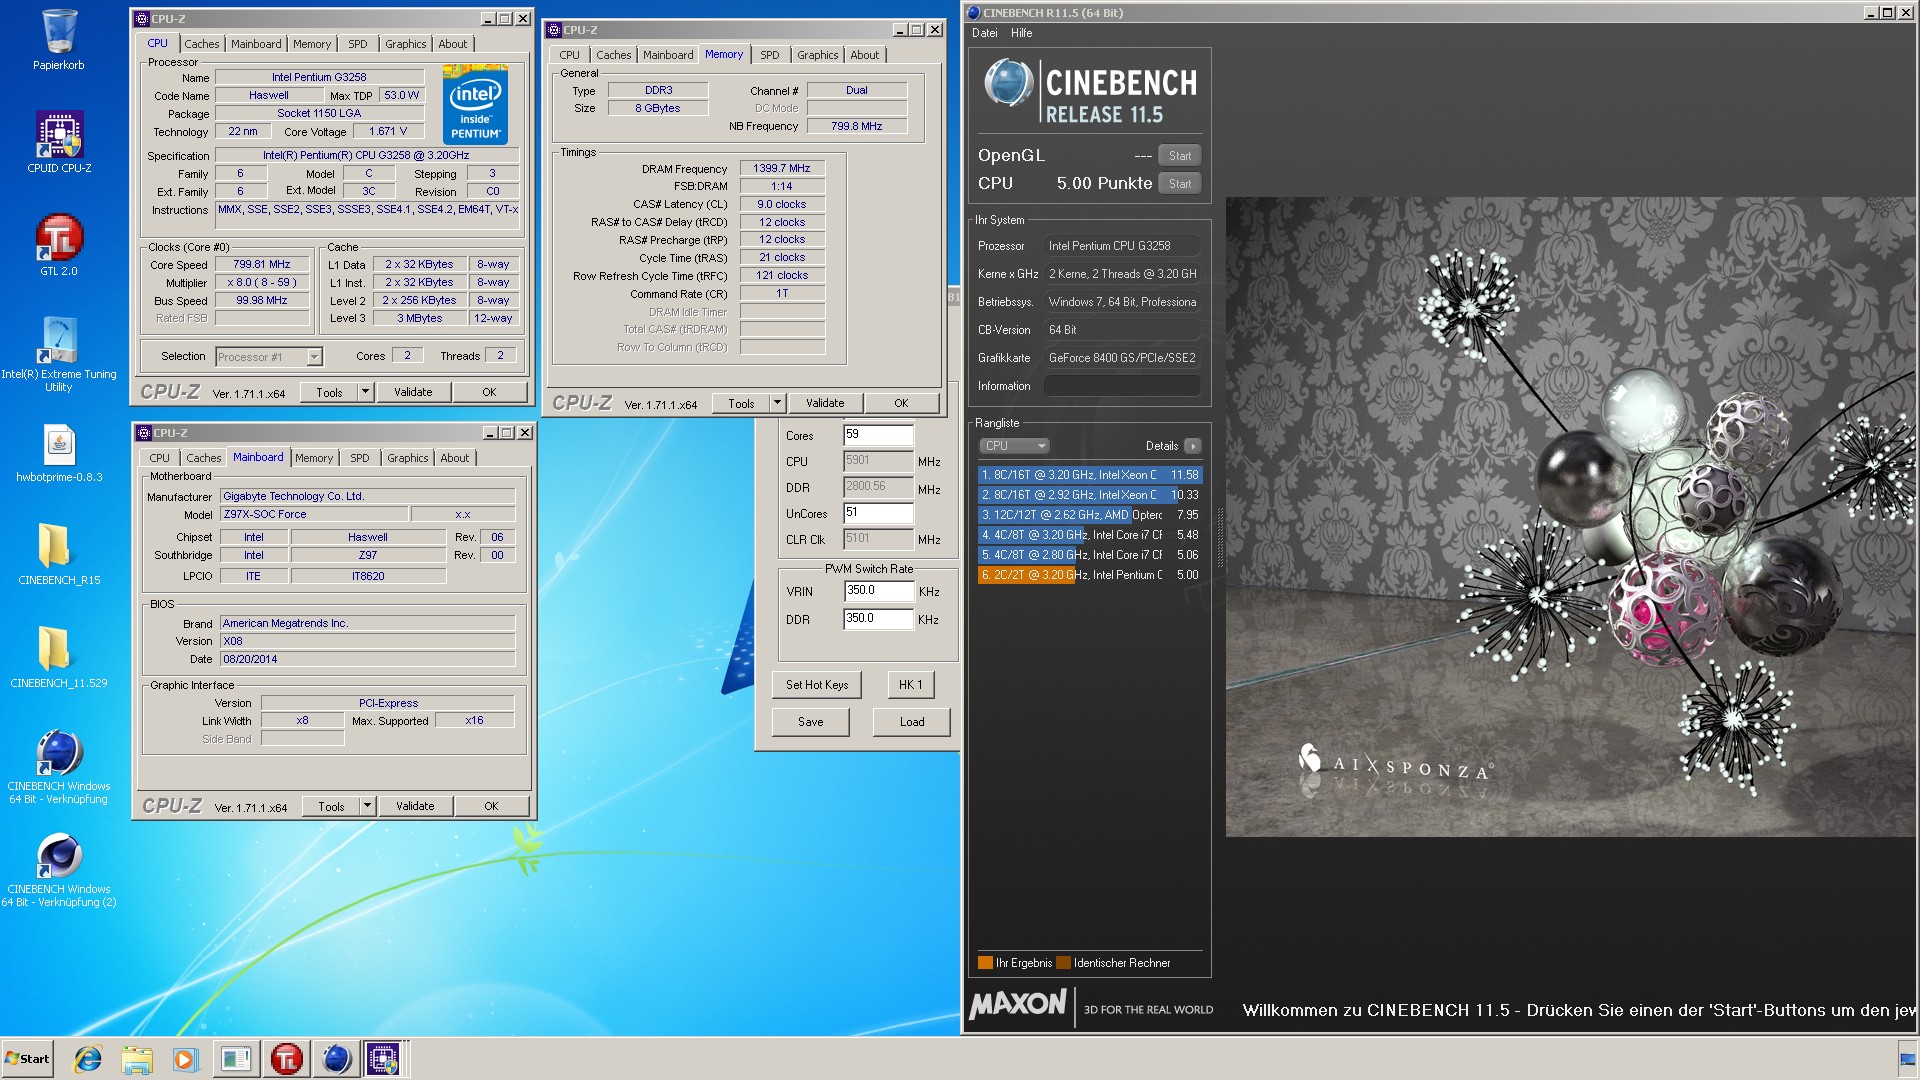This screenshot has height=1080, width=1920.
Task: Click the Save button in GTL
Action: click(x=811, y=722)
